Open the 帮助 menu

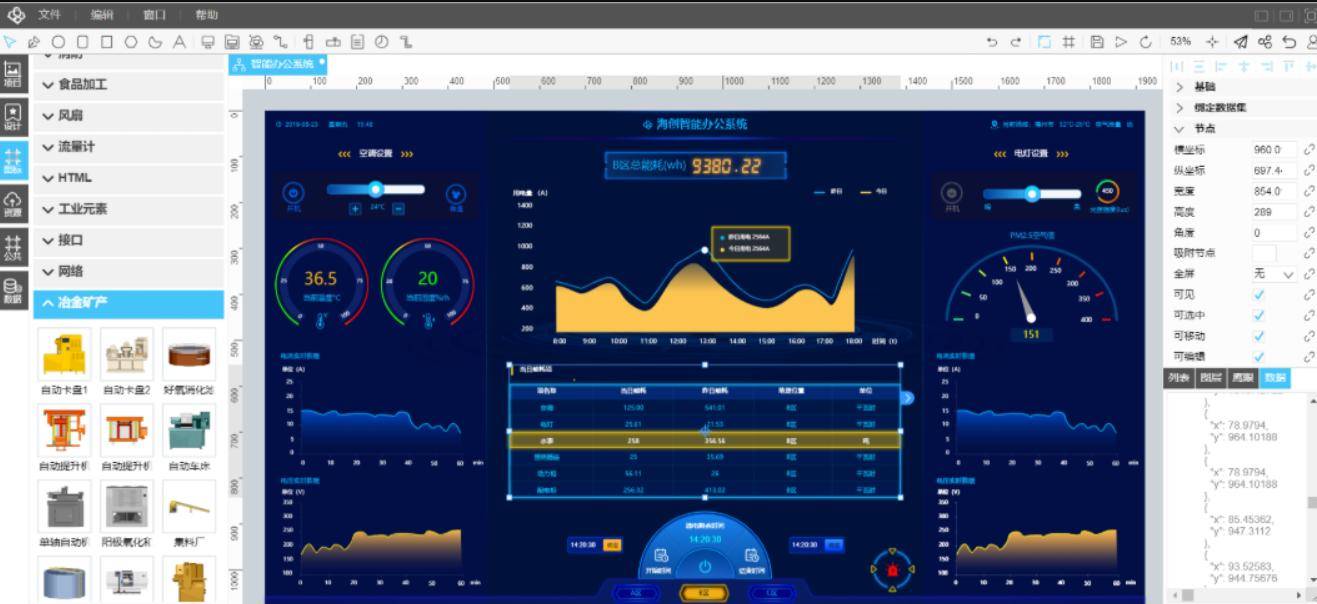[207, 15]
